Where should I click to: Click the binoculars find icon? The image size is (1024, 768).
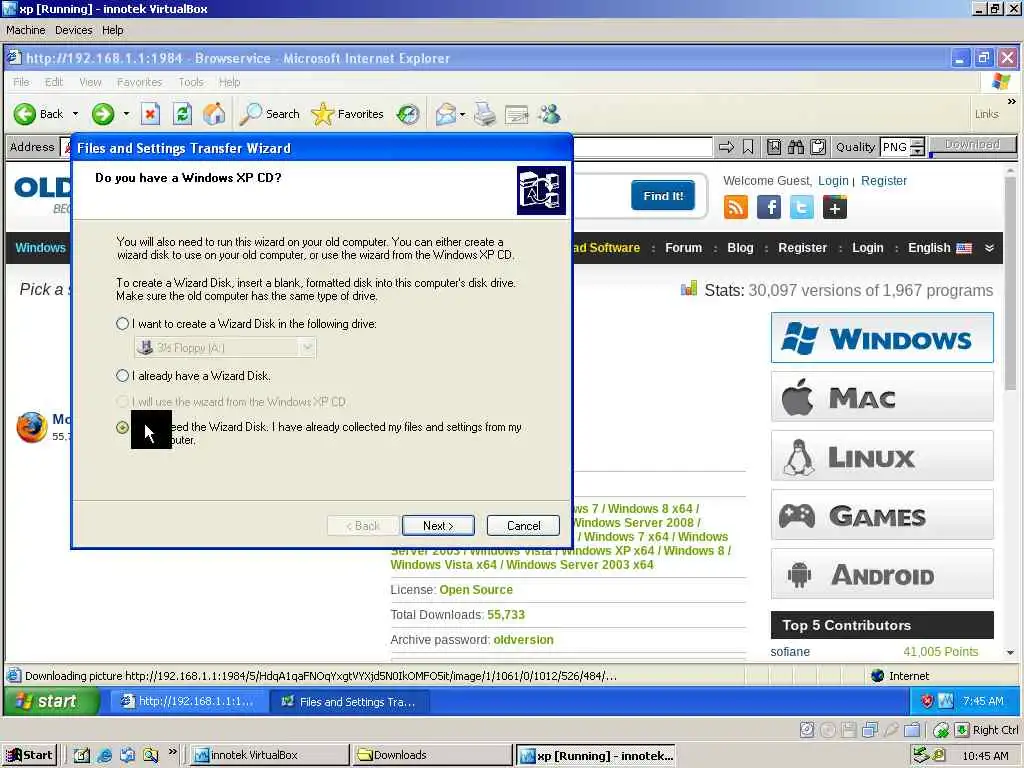(x=795, y=147)
